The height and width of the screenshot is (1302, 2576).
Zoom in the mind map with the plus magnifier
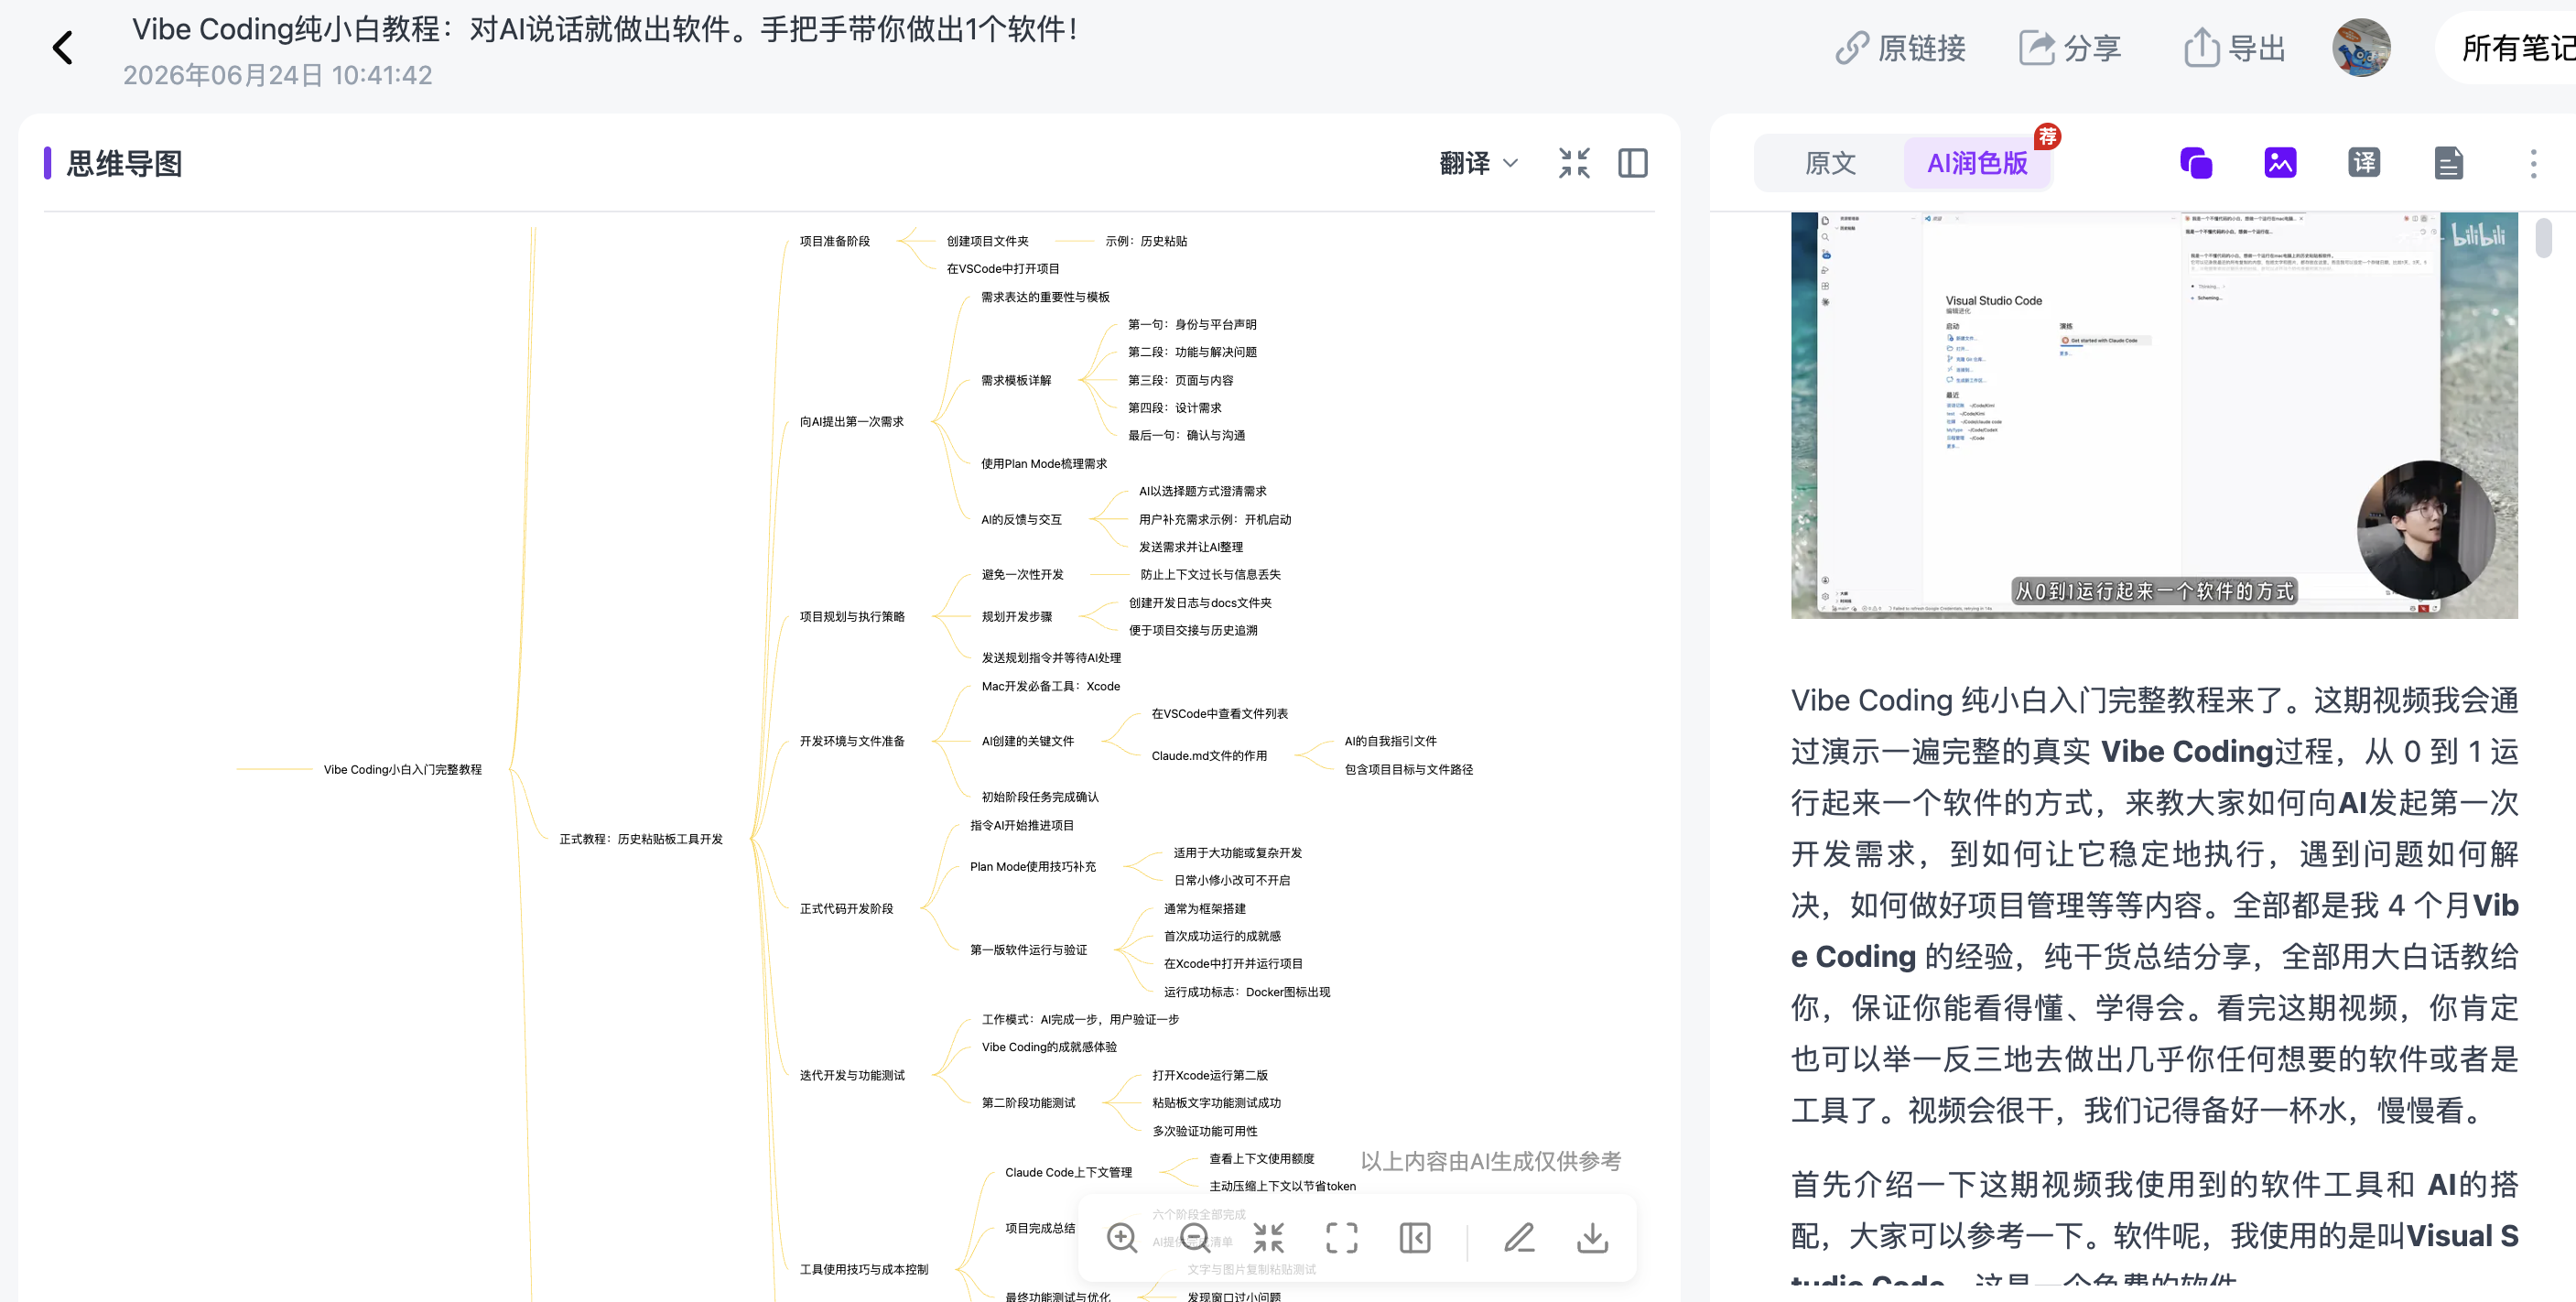point(1122,1238)
